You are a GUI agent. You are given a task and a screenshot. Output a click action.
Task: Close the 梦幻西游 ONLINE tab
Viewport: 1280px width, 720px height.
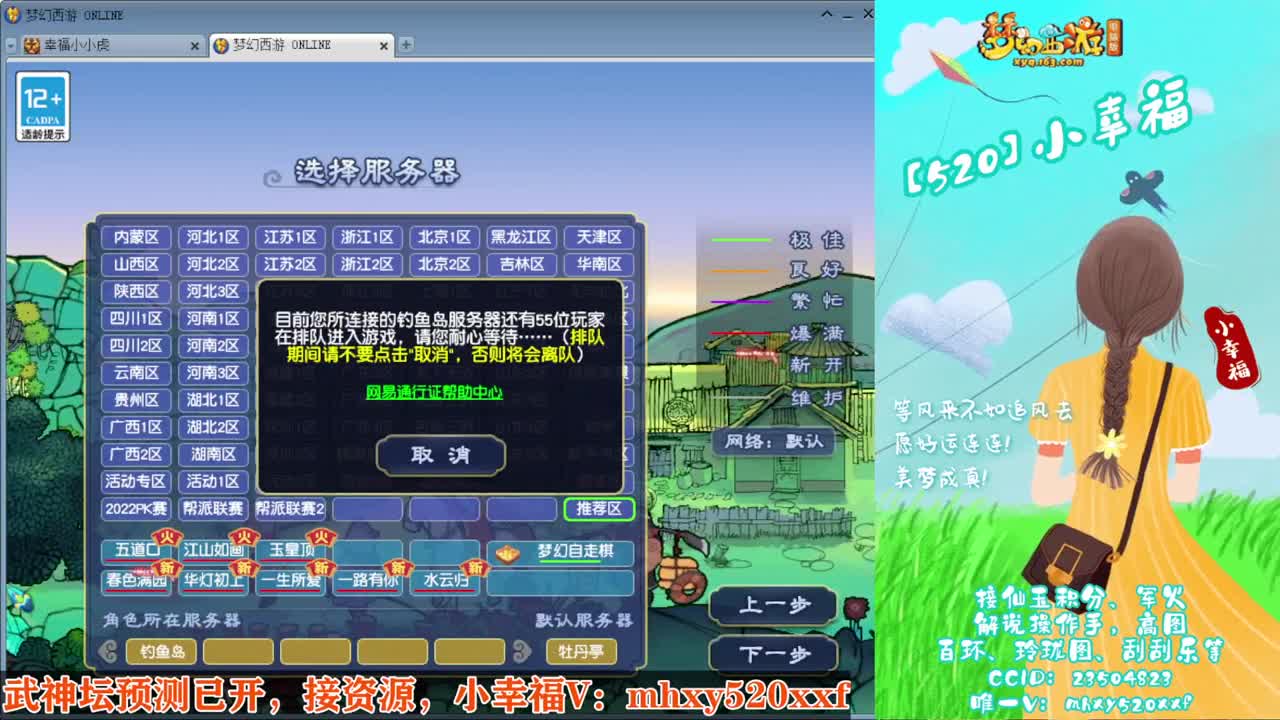[384, 46]
